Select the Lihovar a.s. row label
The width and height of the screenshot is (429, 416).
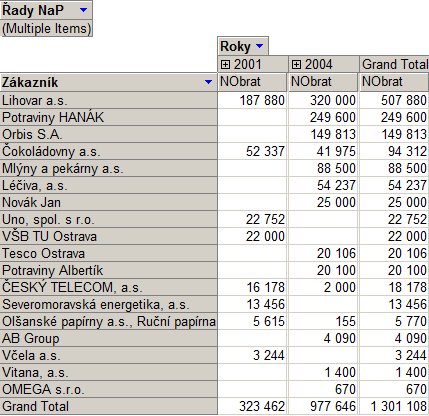point(109,100)
